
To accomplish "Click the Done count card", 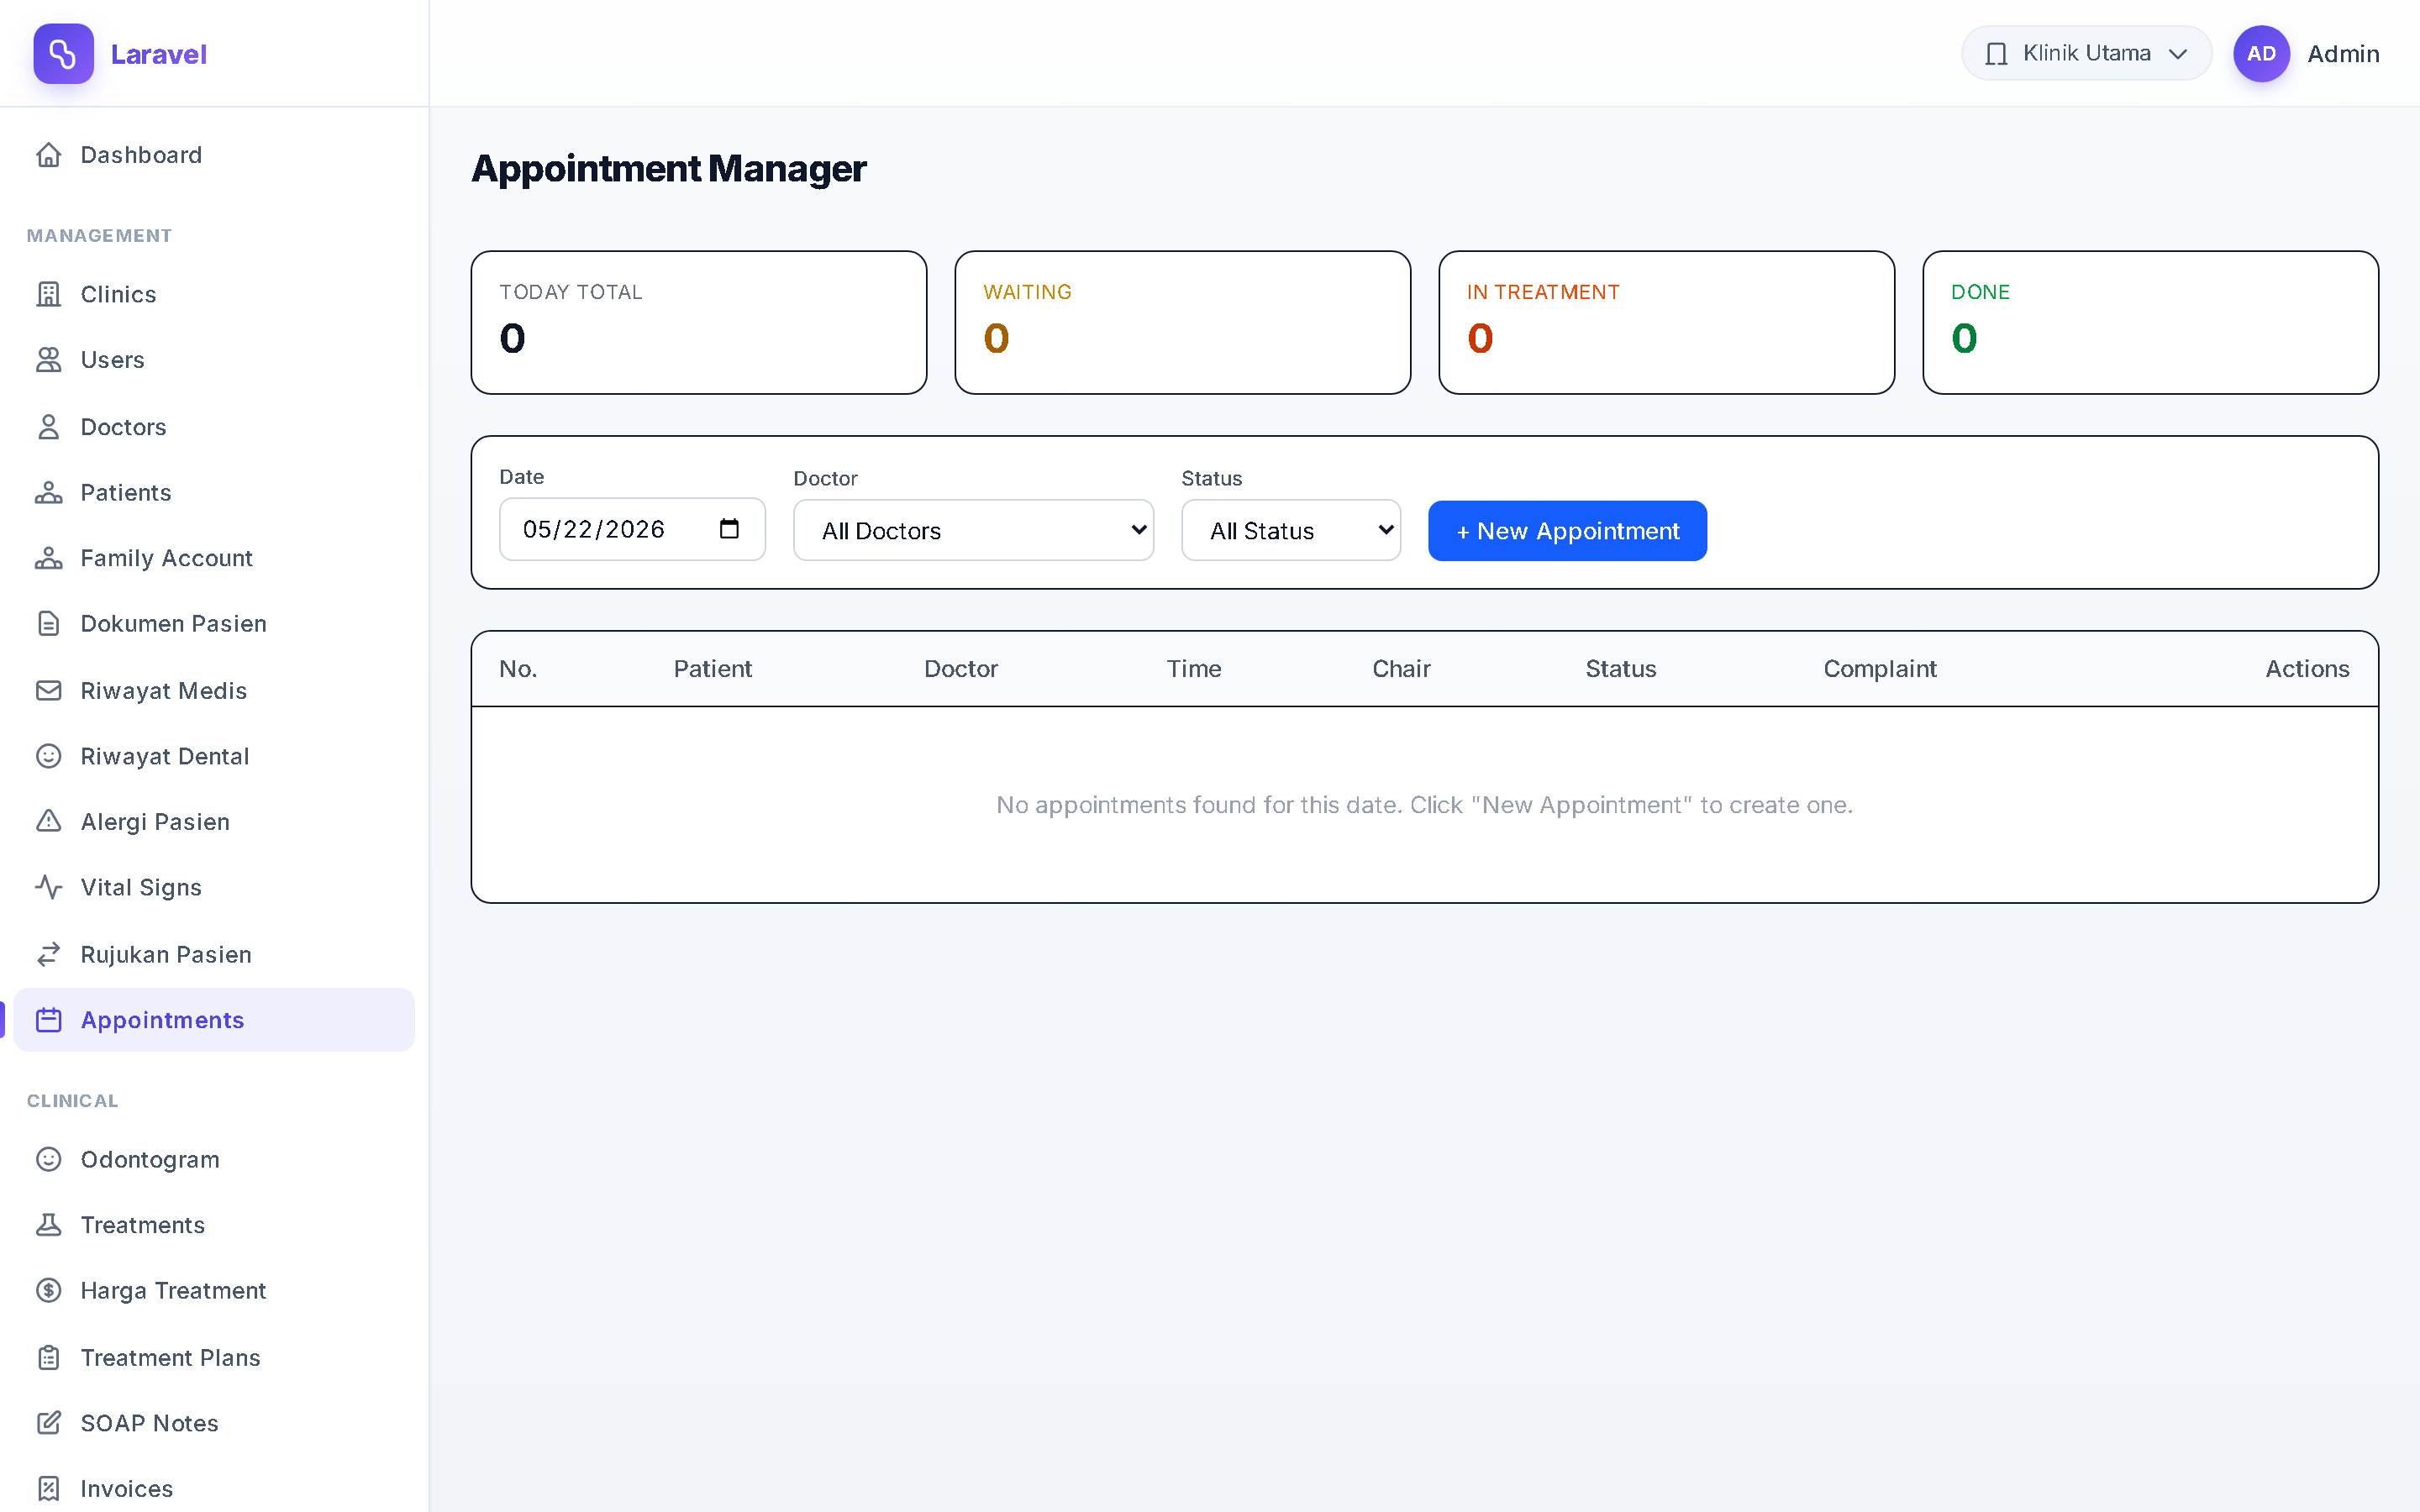I will click(x=2151, y=322).
